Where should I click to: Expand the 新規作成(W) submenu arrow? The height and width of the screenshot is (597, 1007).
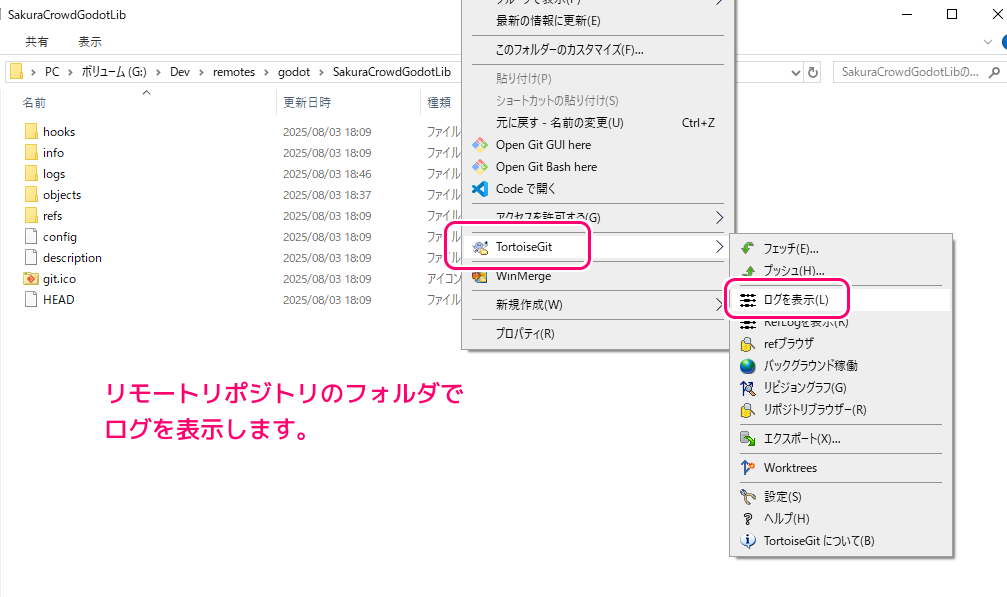(x=718, y=304)
